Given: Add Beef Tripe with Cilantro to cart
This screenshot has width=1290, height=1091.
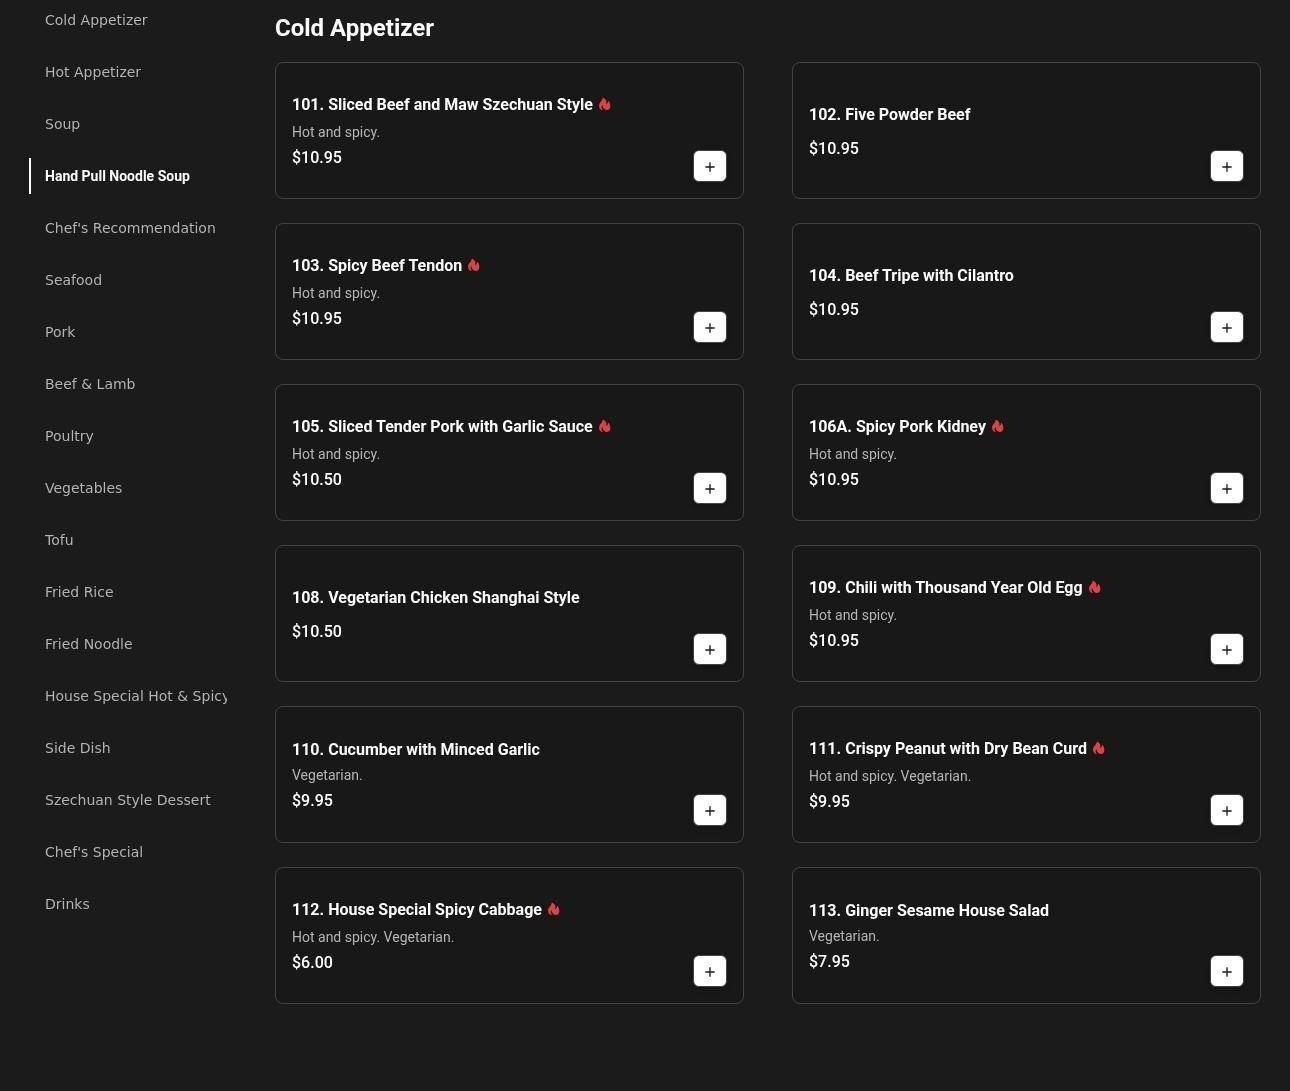Looking at the screenshot, I should point(1226,328).
